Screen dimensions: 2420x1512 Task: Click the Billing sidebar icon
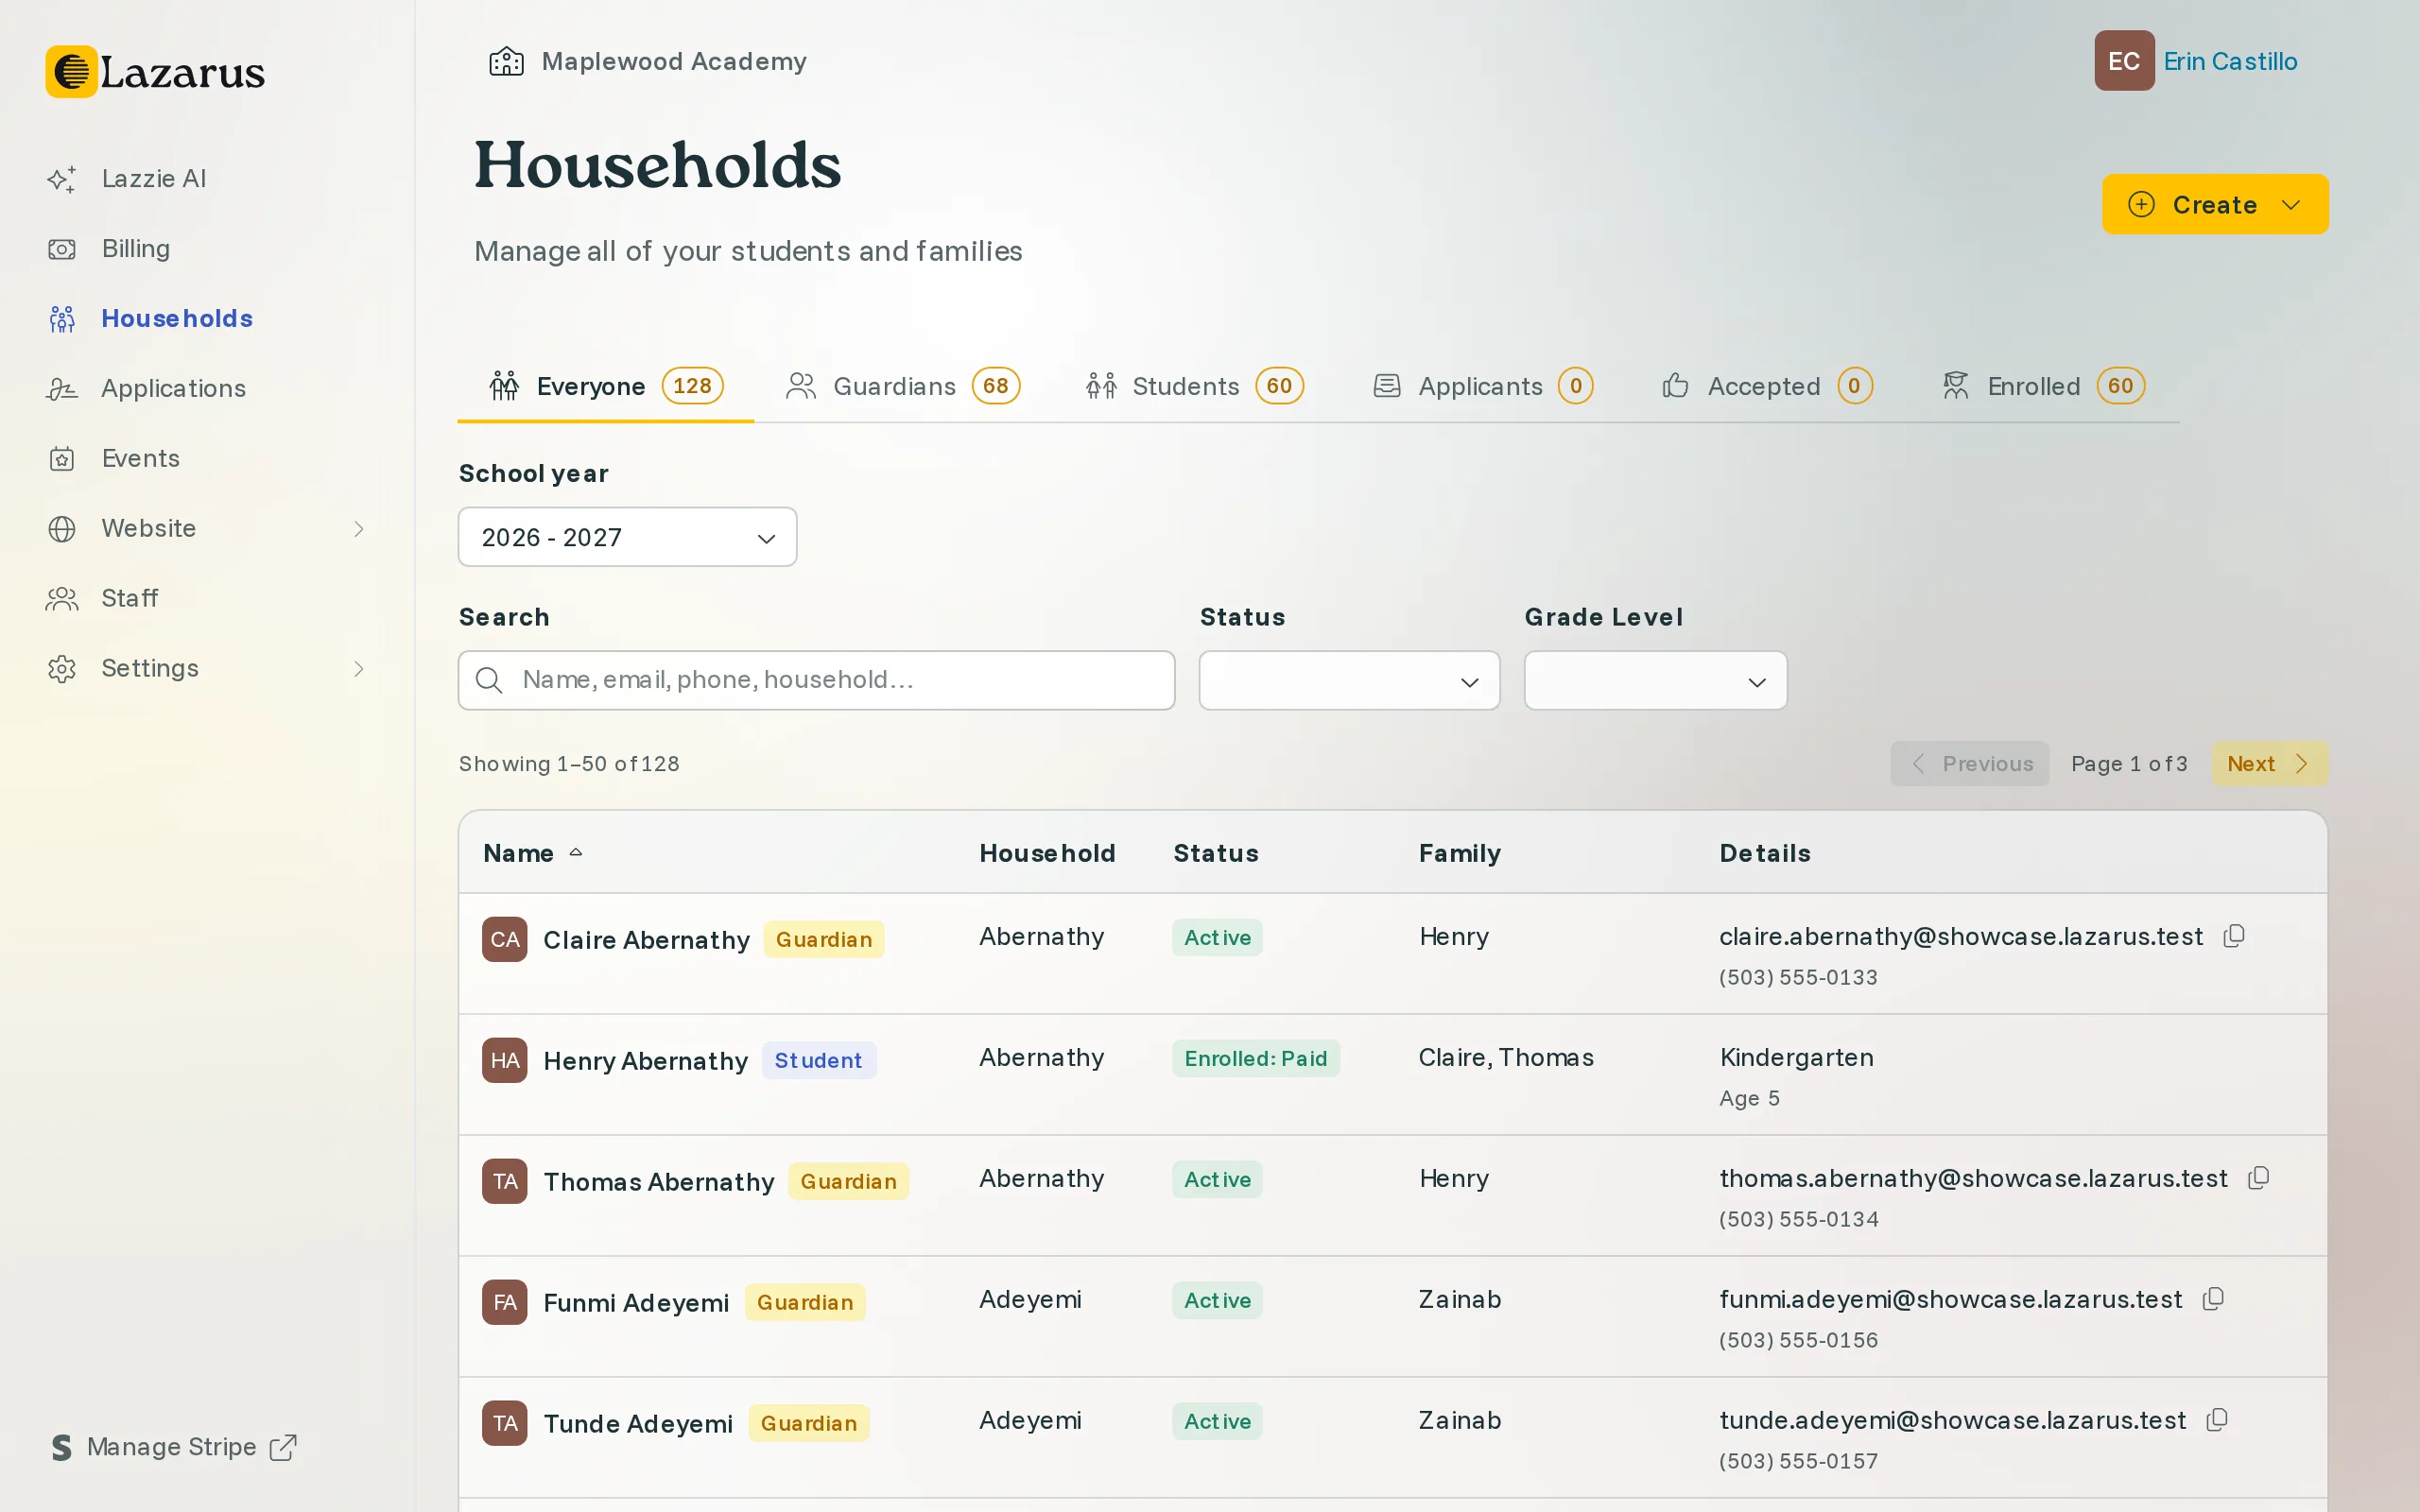[x=62, y=249]
